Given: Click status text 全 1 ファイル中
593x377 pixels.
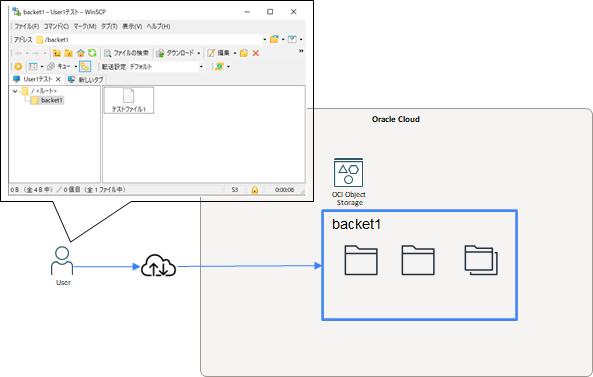Looking at the screenshot, I should pyautogui.click(x=105, y=190).
